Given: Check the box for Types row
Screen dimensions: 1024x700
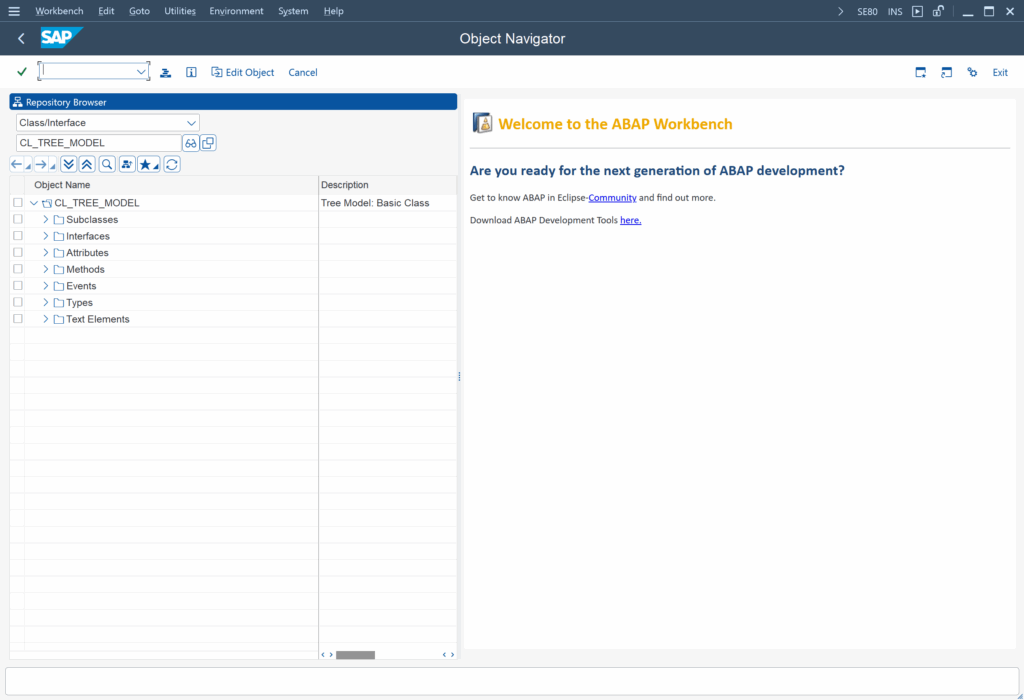Looking at the screenshot, I should click(x=18, y=302).
